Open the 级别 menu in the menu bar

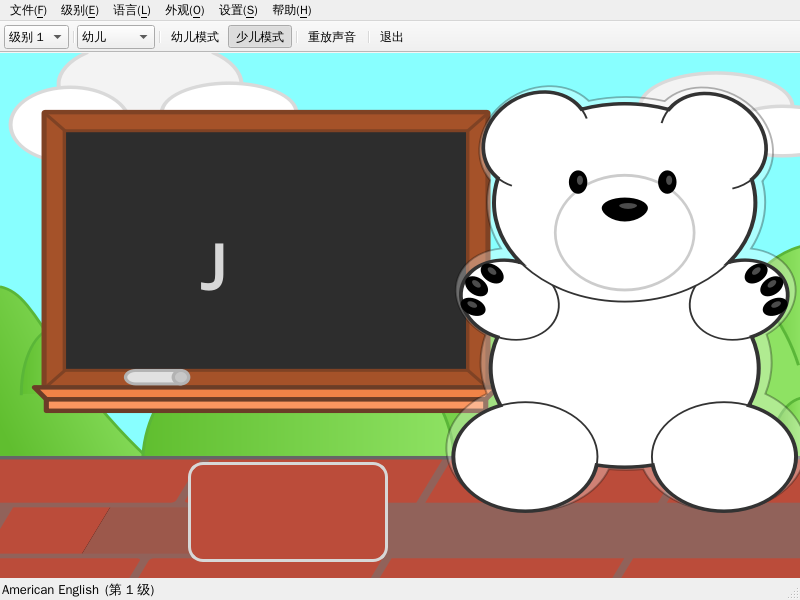(x=80, y=10)
